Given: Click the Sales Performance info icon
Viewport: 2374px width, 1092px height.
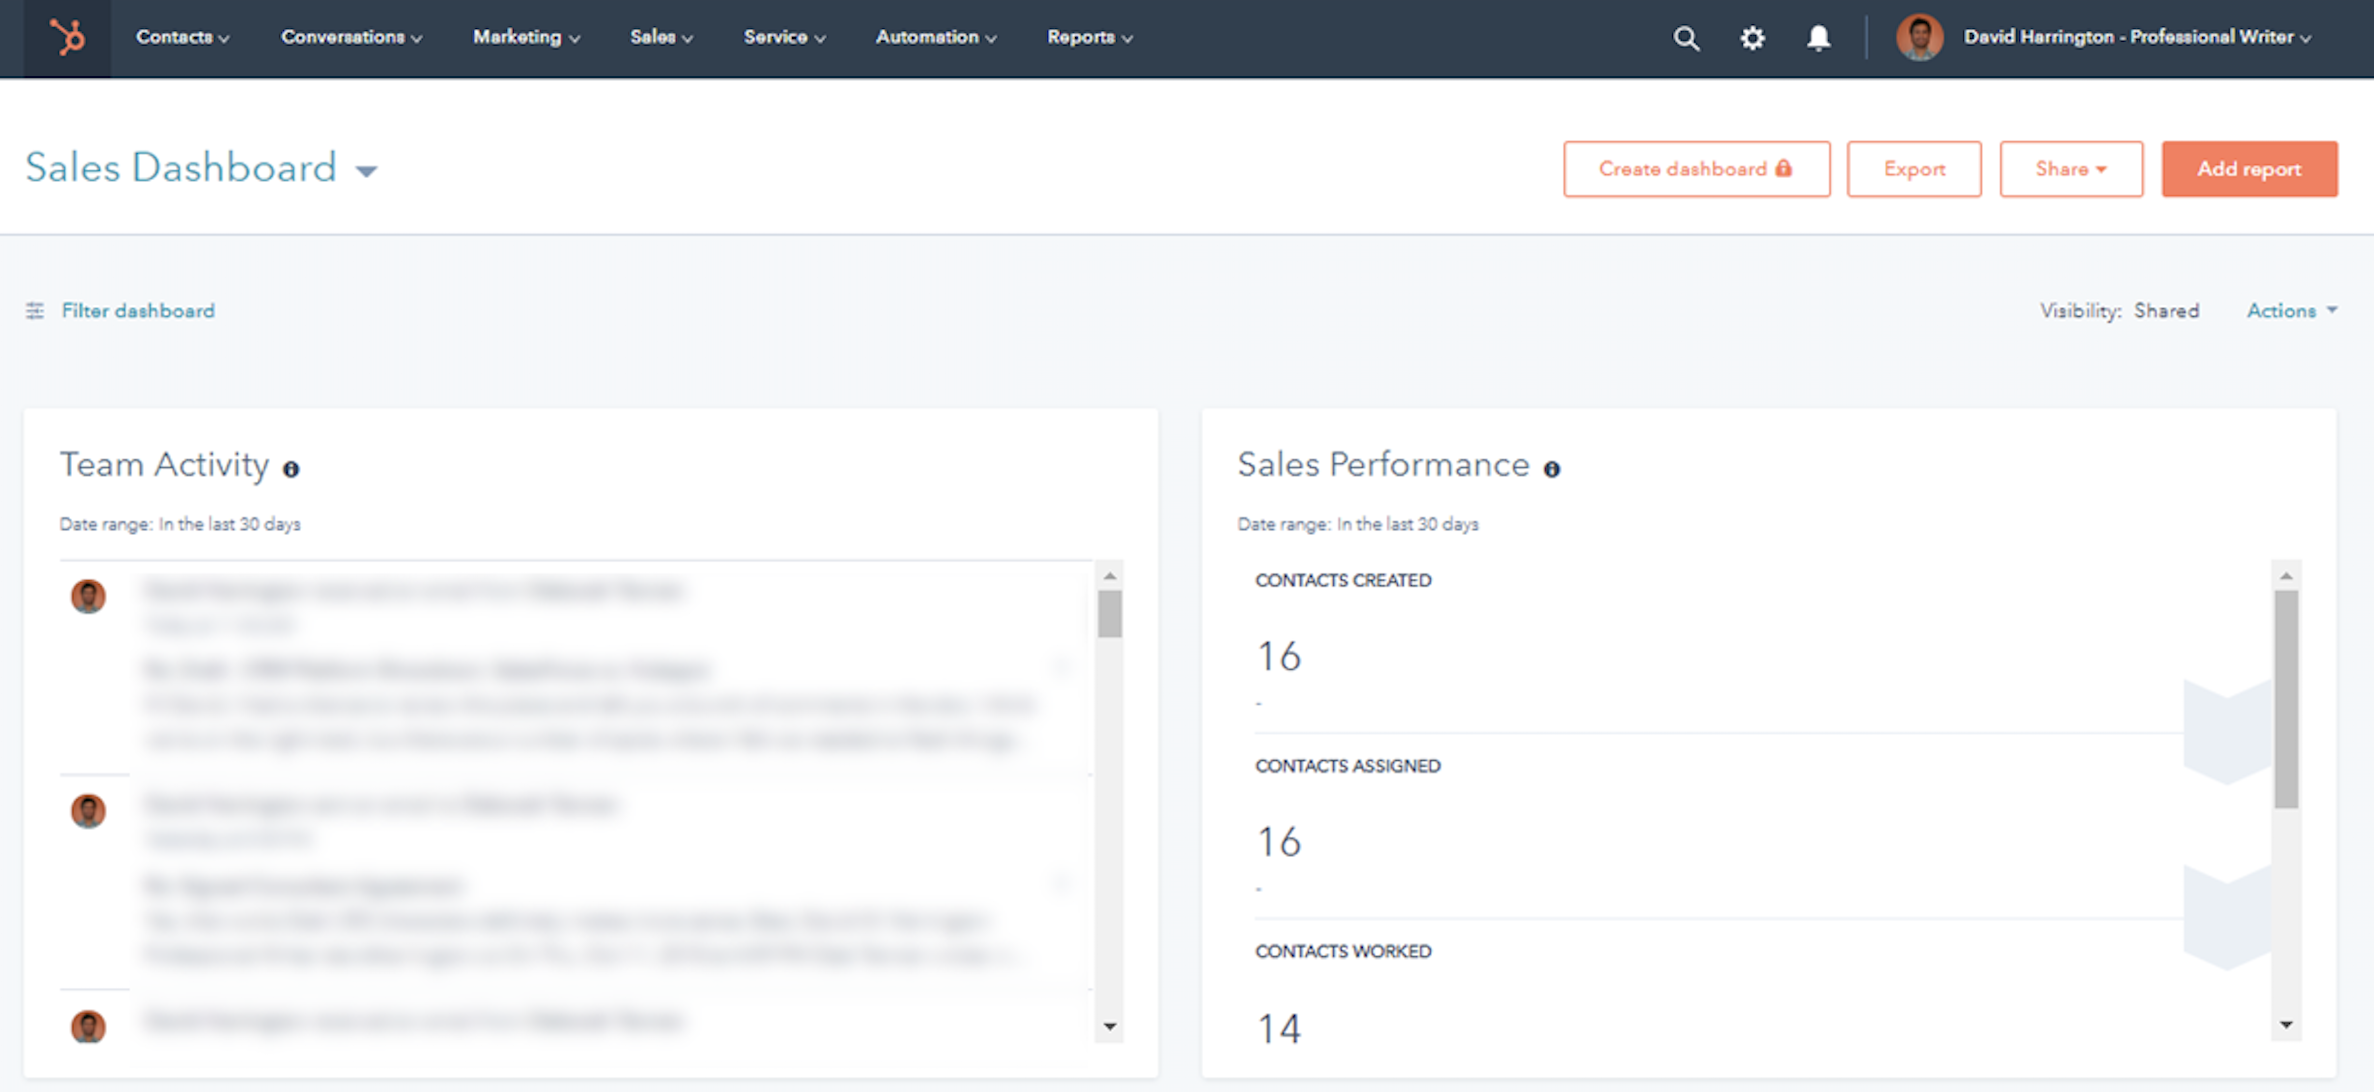Looking at the screenshot, I should (1552, 469).
